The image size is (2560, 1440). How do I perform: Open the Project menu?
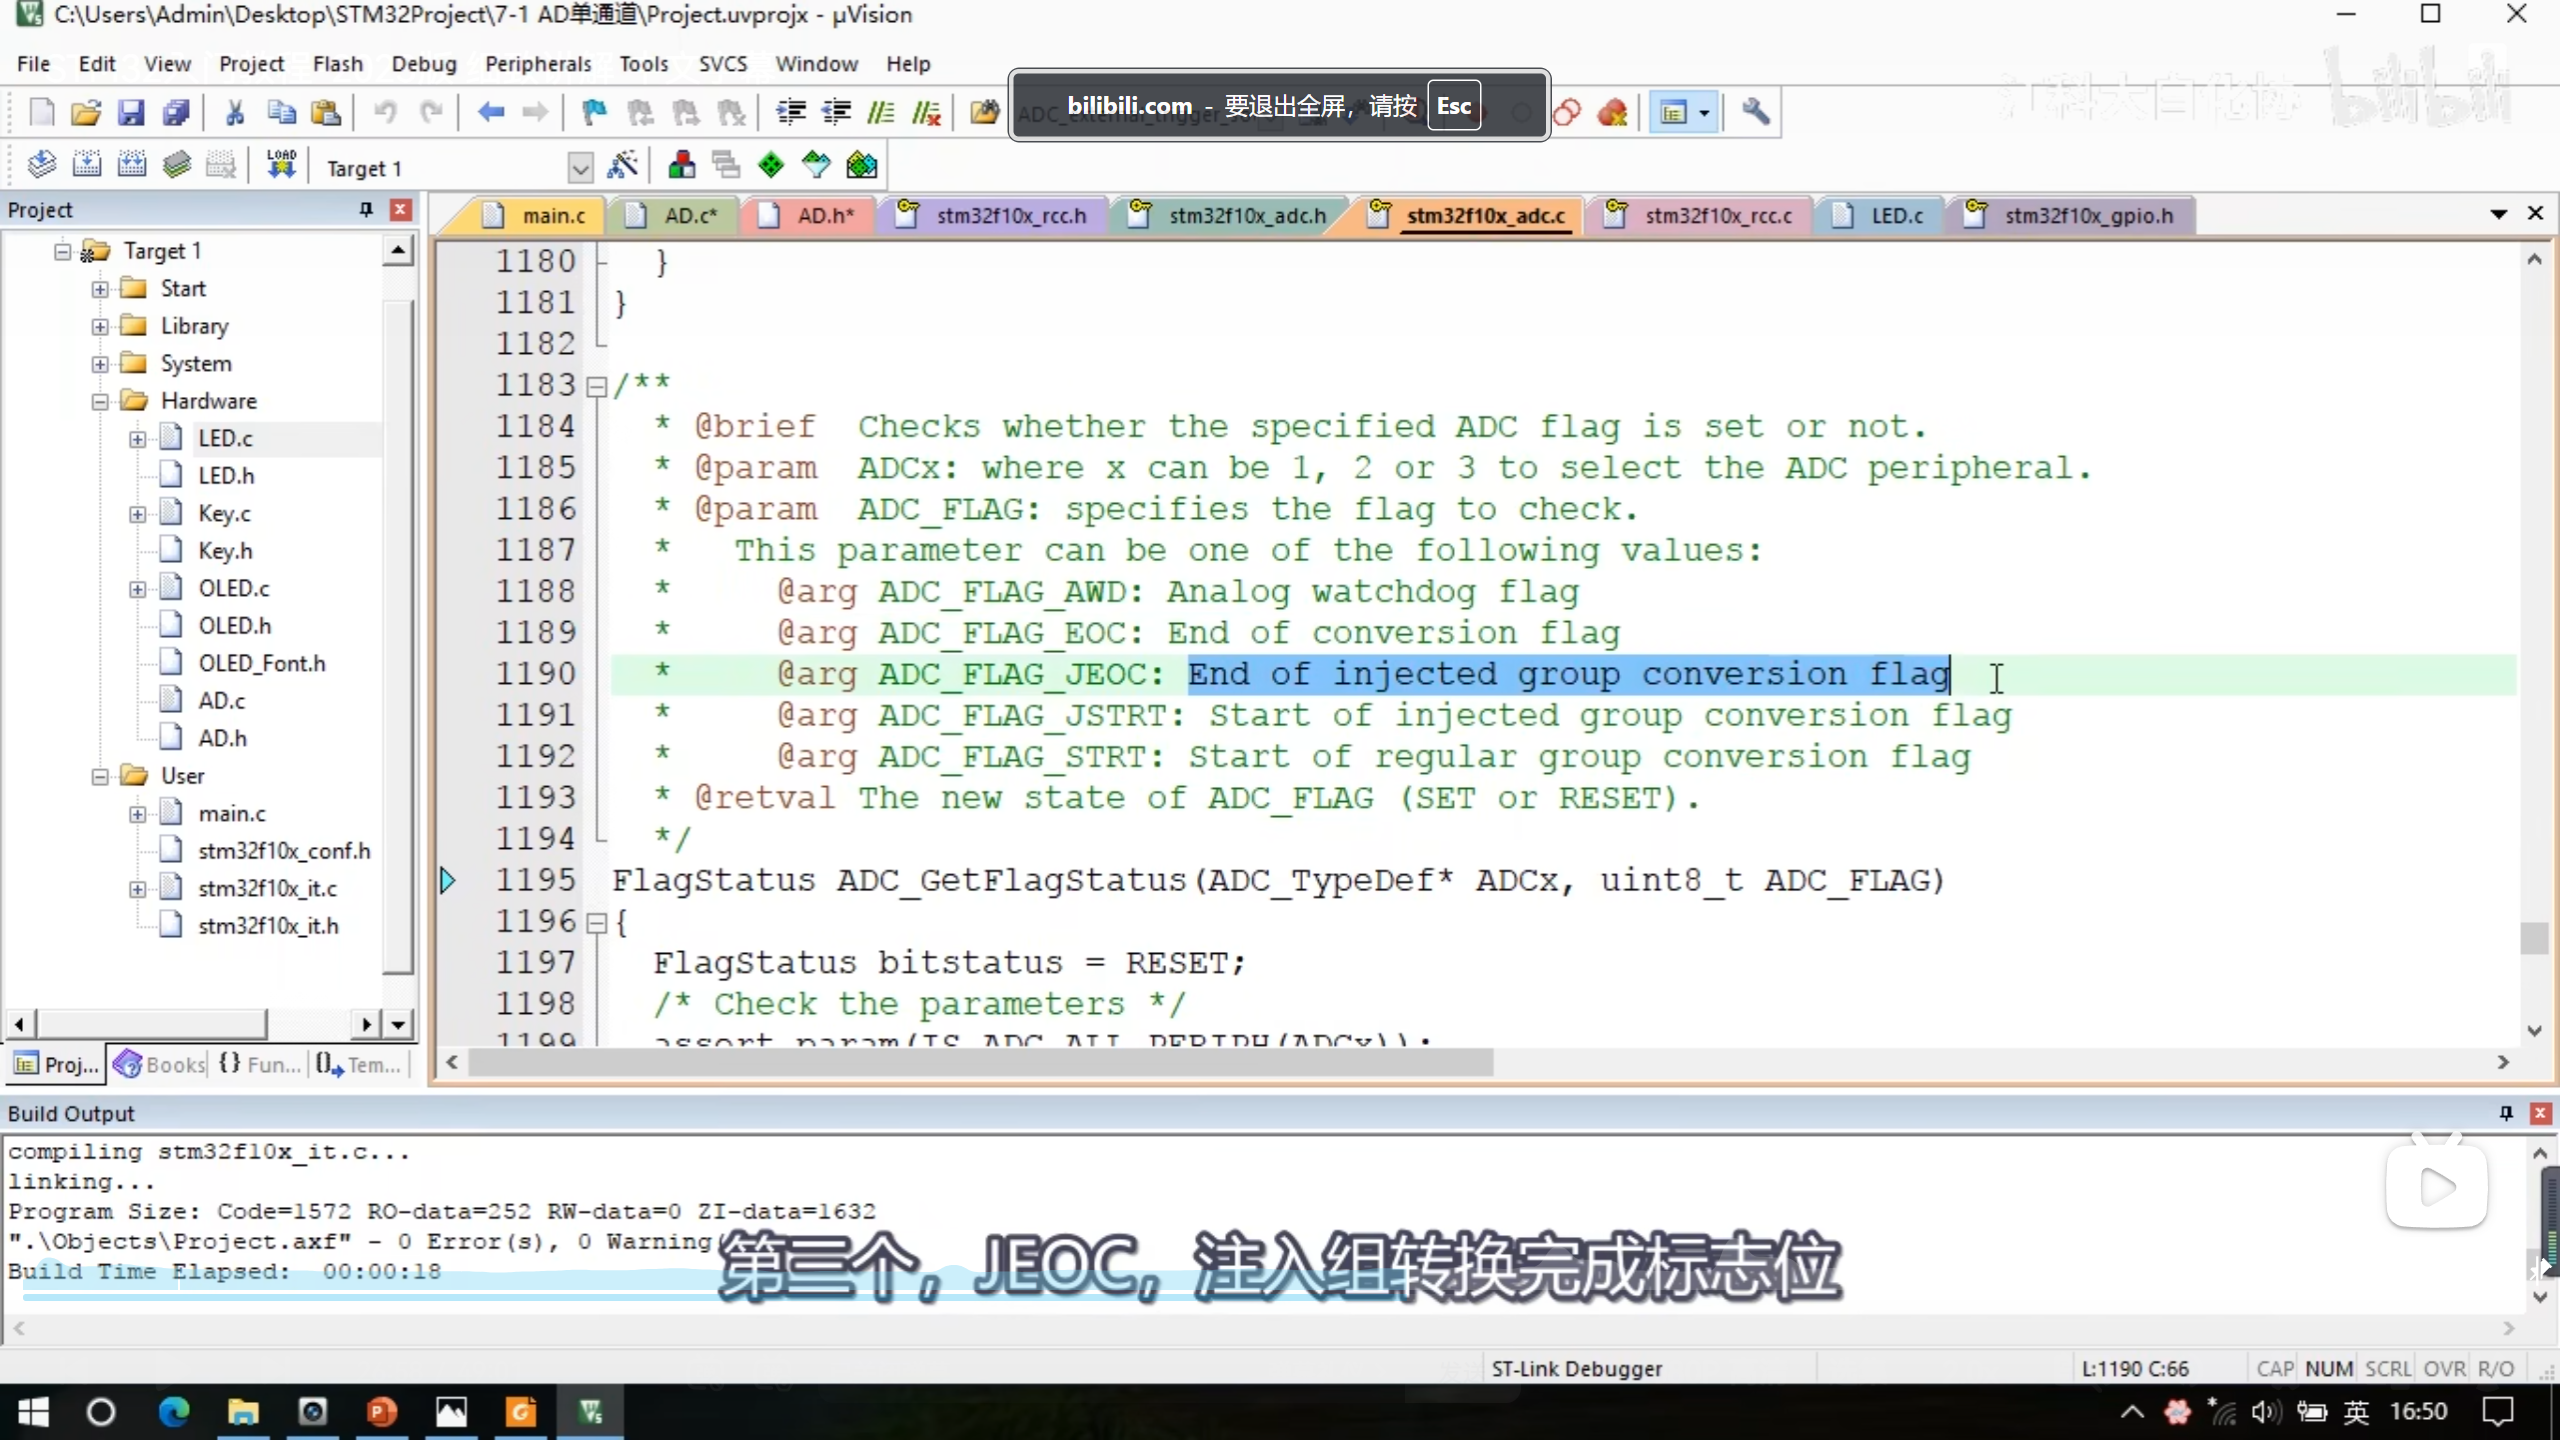251,63
